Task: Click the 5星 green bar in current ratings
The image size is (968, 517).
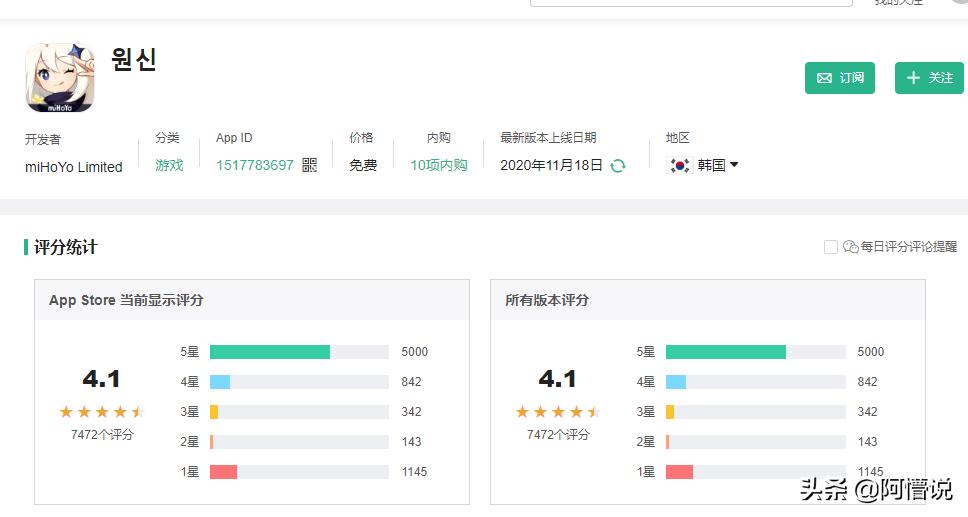Action: tap(270, 352)
